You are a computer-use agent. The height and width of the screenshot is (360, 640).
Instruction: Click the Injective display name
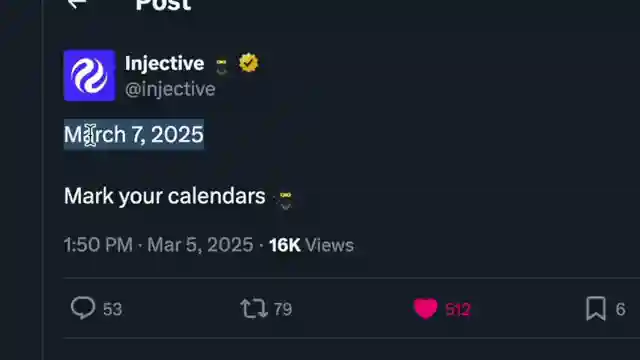[x=164, y=64]
